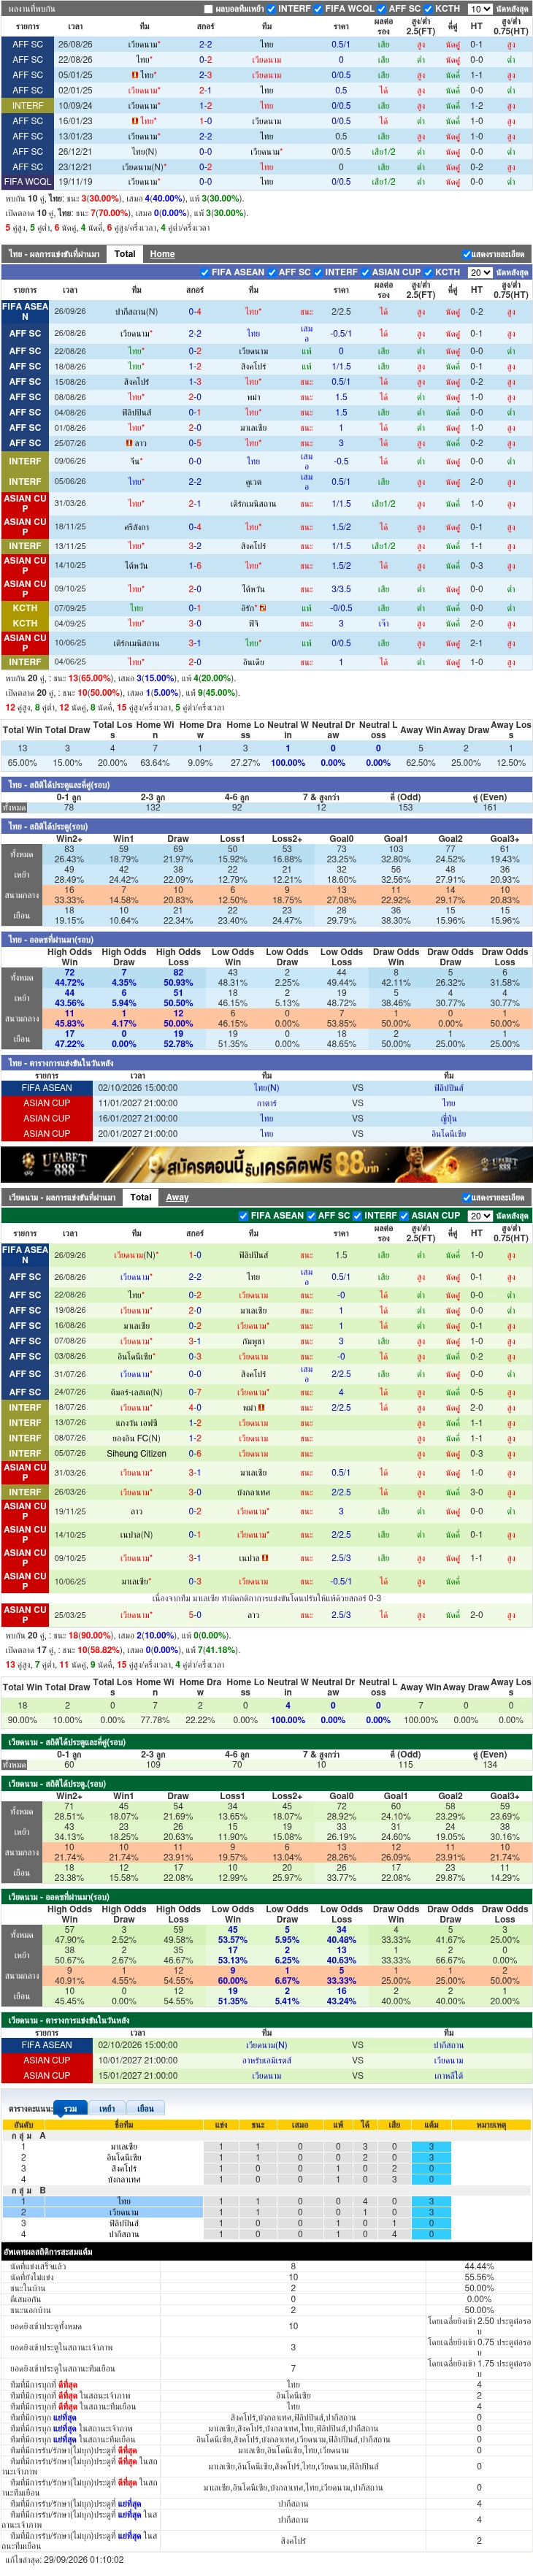Click แกงวัน เอฟซี in the เวียดนาม 13/07/26 row
Image resolution: width=533 pixels, height=2576 pixels.
pyautogui.click(x=136, y=1422)
